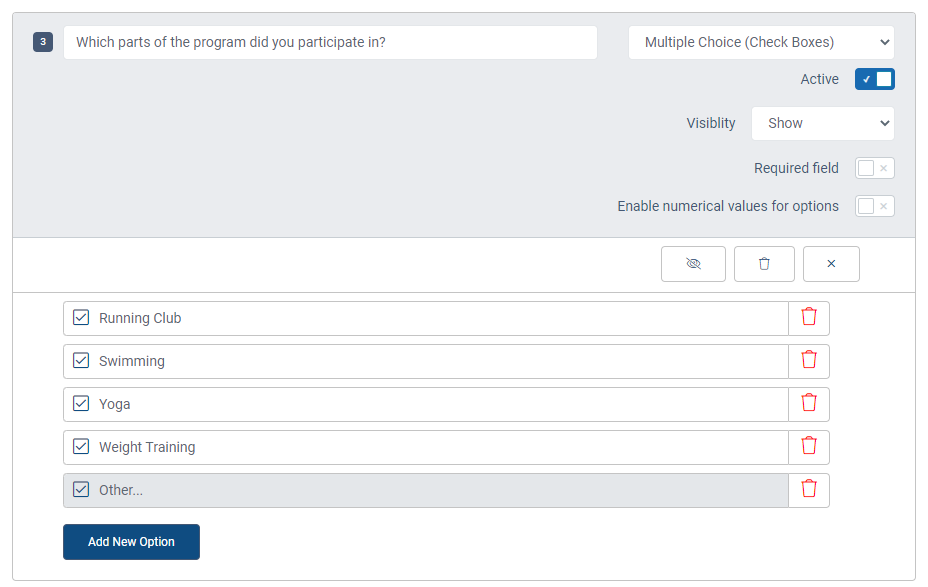
Task: Click the crossed-eye hide question button
Action: (x=693, y=264)
